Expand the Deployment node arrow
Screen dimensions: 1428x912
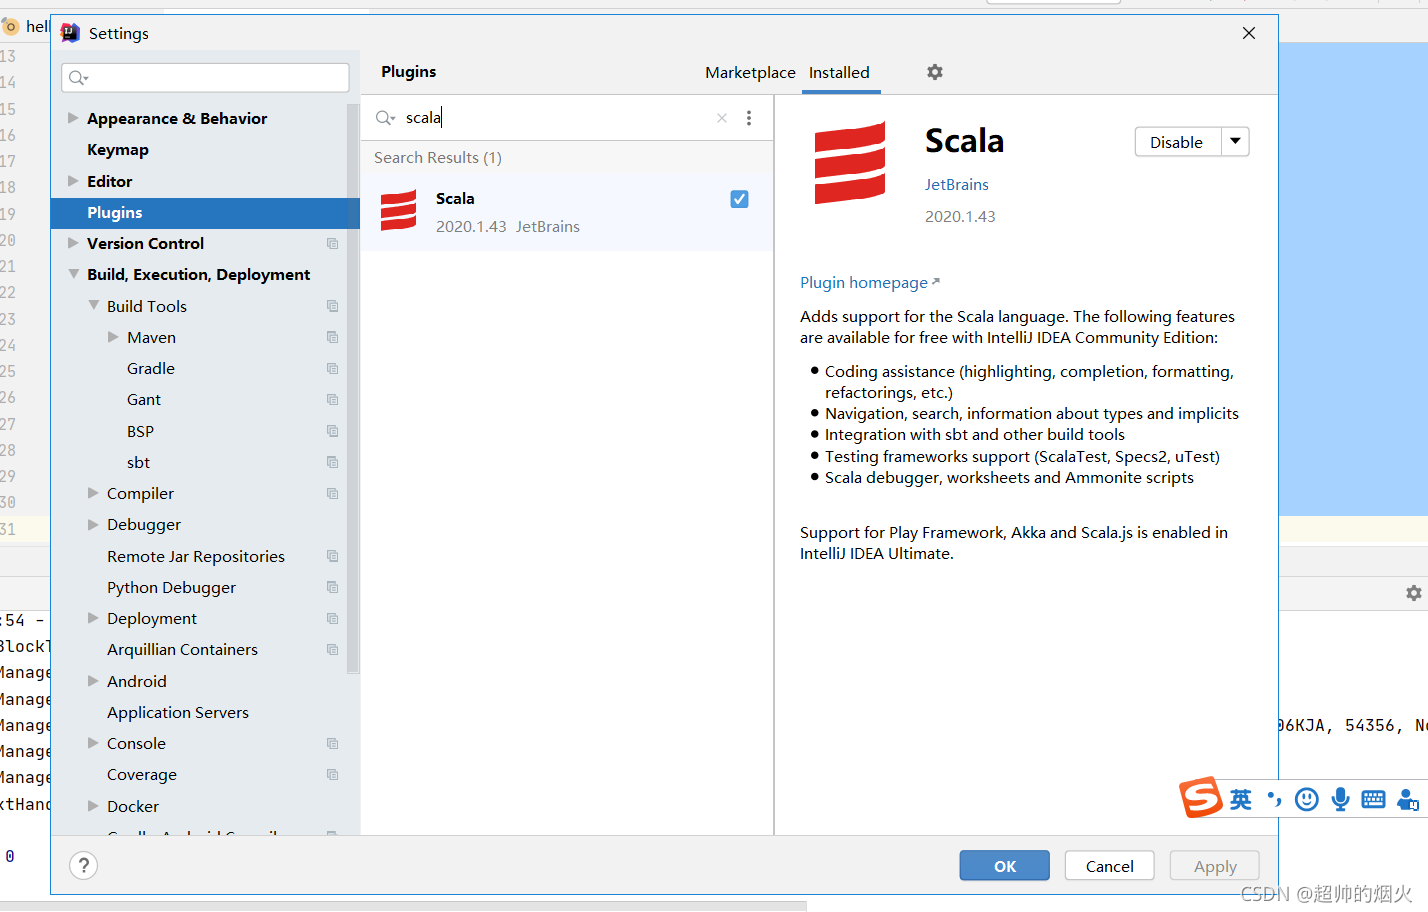click(x=93, y=618)
